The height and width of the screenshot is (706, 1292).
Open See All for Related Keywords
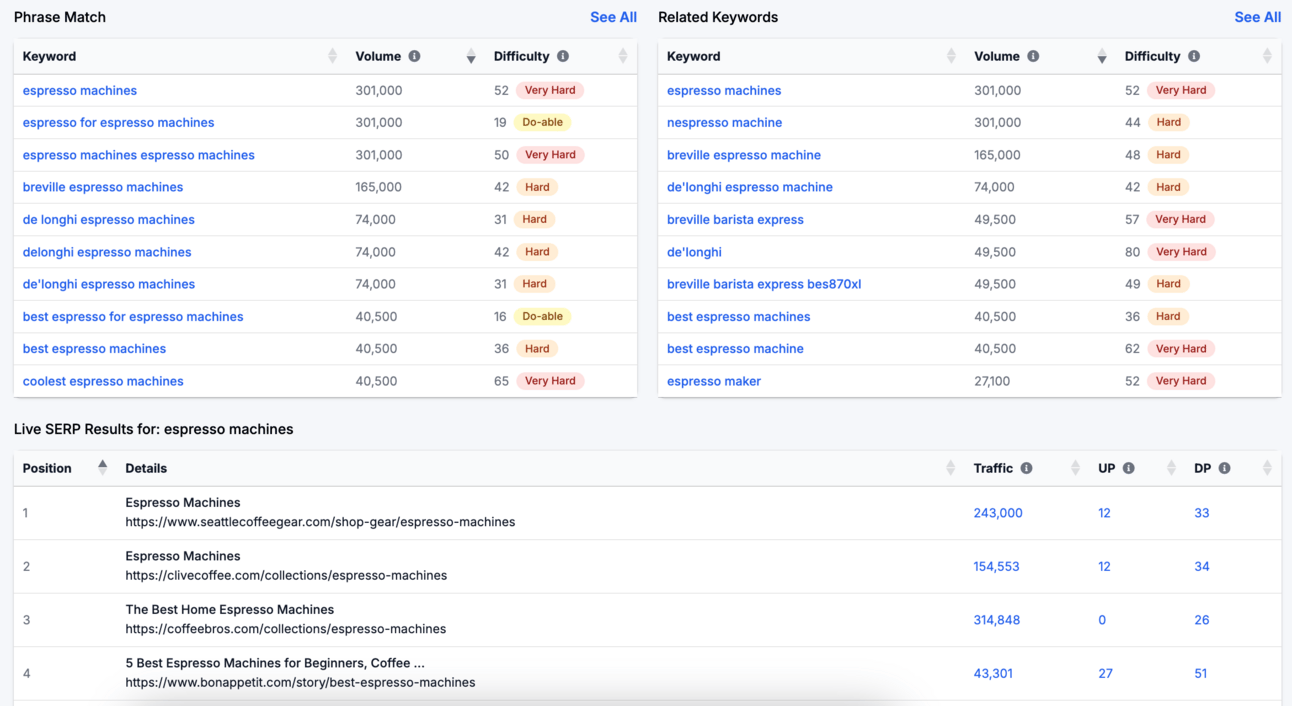(1257, 17)
